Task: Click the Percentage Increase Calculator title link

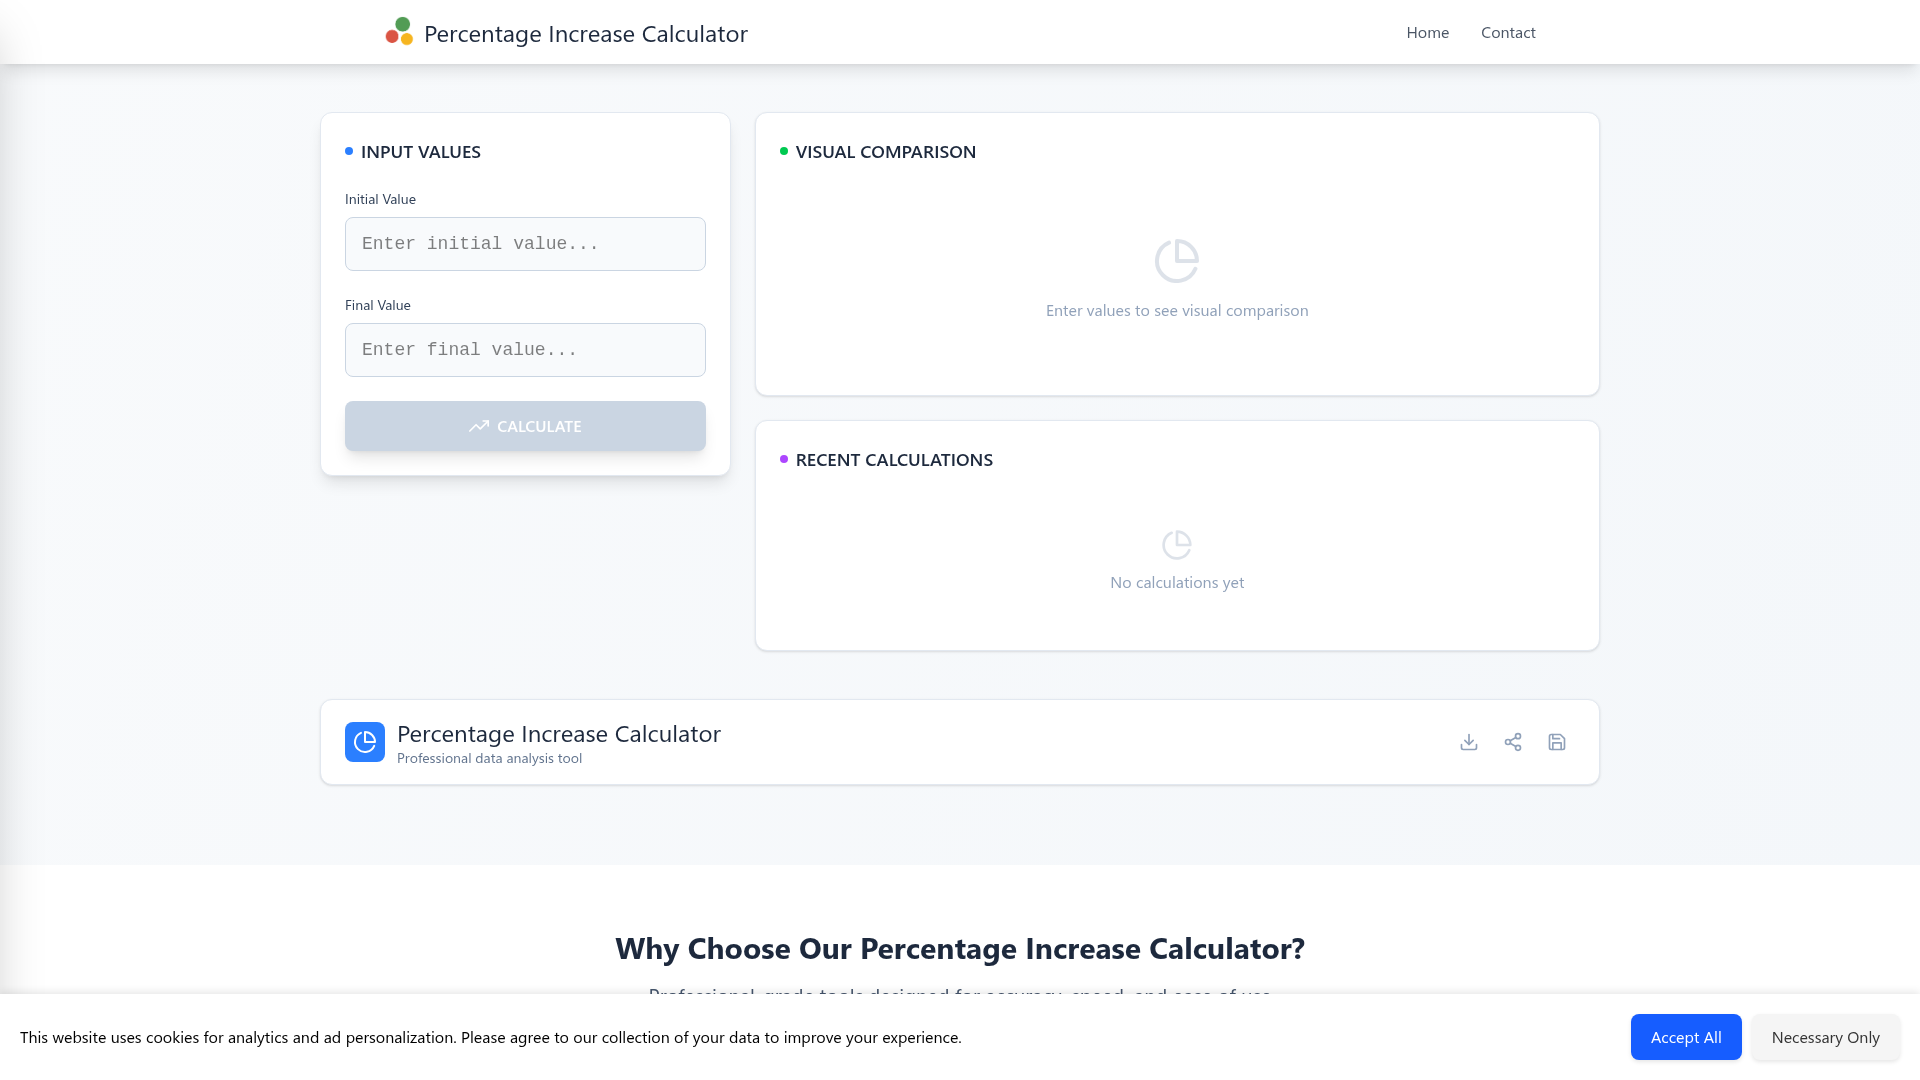Action: [586, 33]
